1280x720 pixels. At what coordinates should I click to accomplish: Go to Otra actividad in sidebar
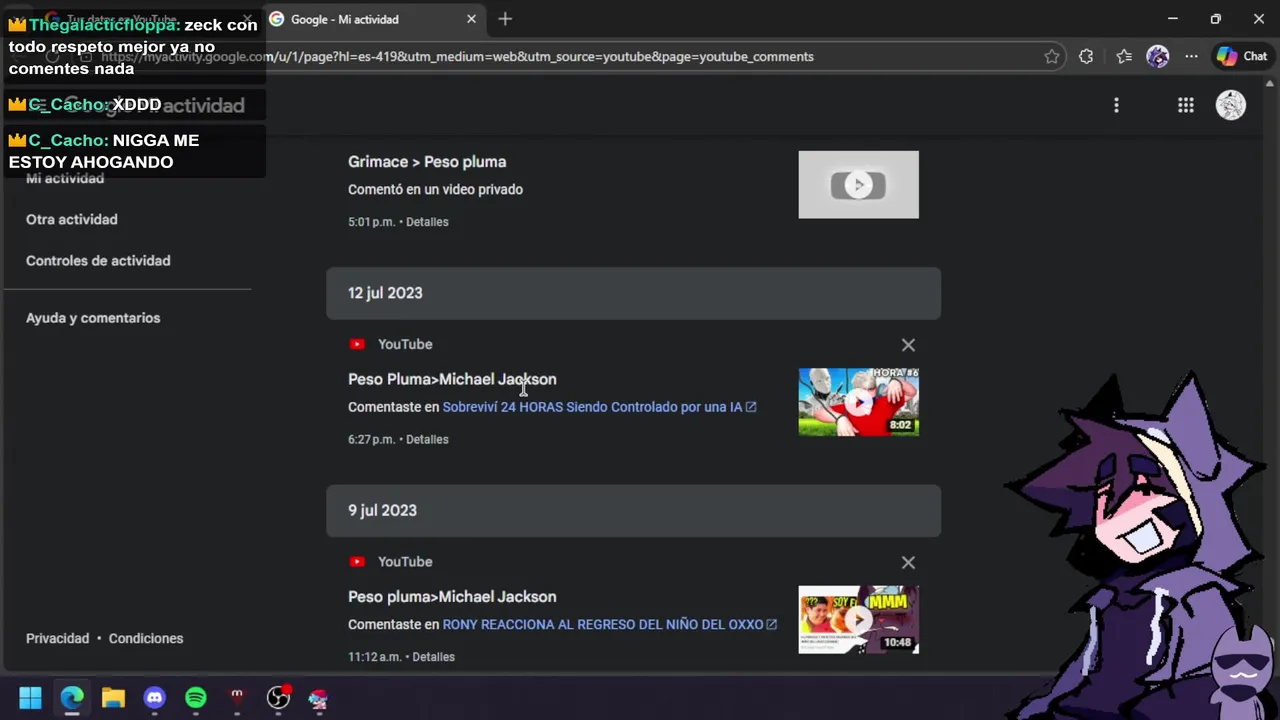[72, 219]
